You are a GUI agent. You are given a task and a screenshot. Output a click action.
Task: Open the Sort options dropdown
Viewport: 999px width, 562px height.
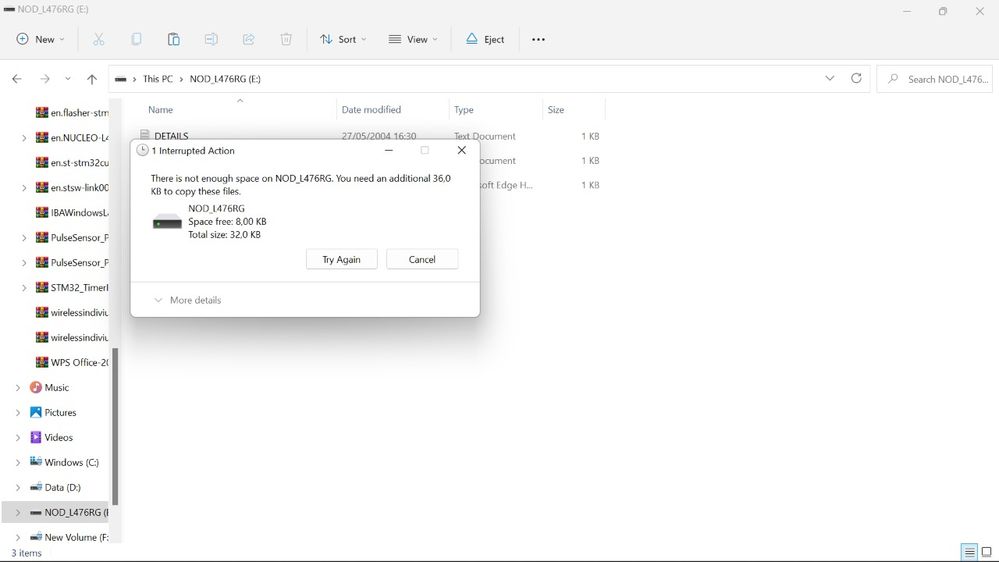[343, 40]
